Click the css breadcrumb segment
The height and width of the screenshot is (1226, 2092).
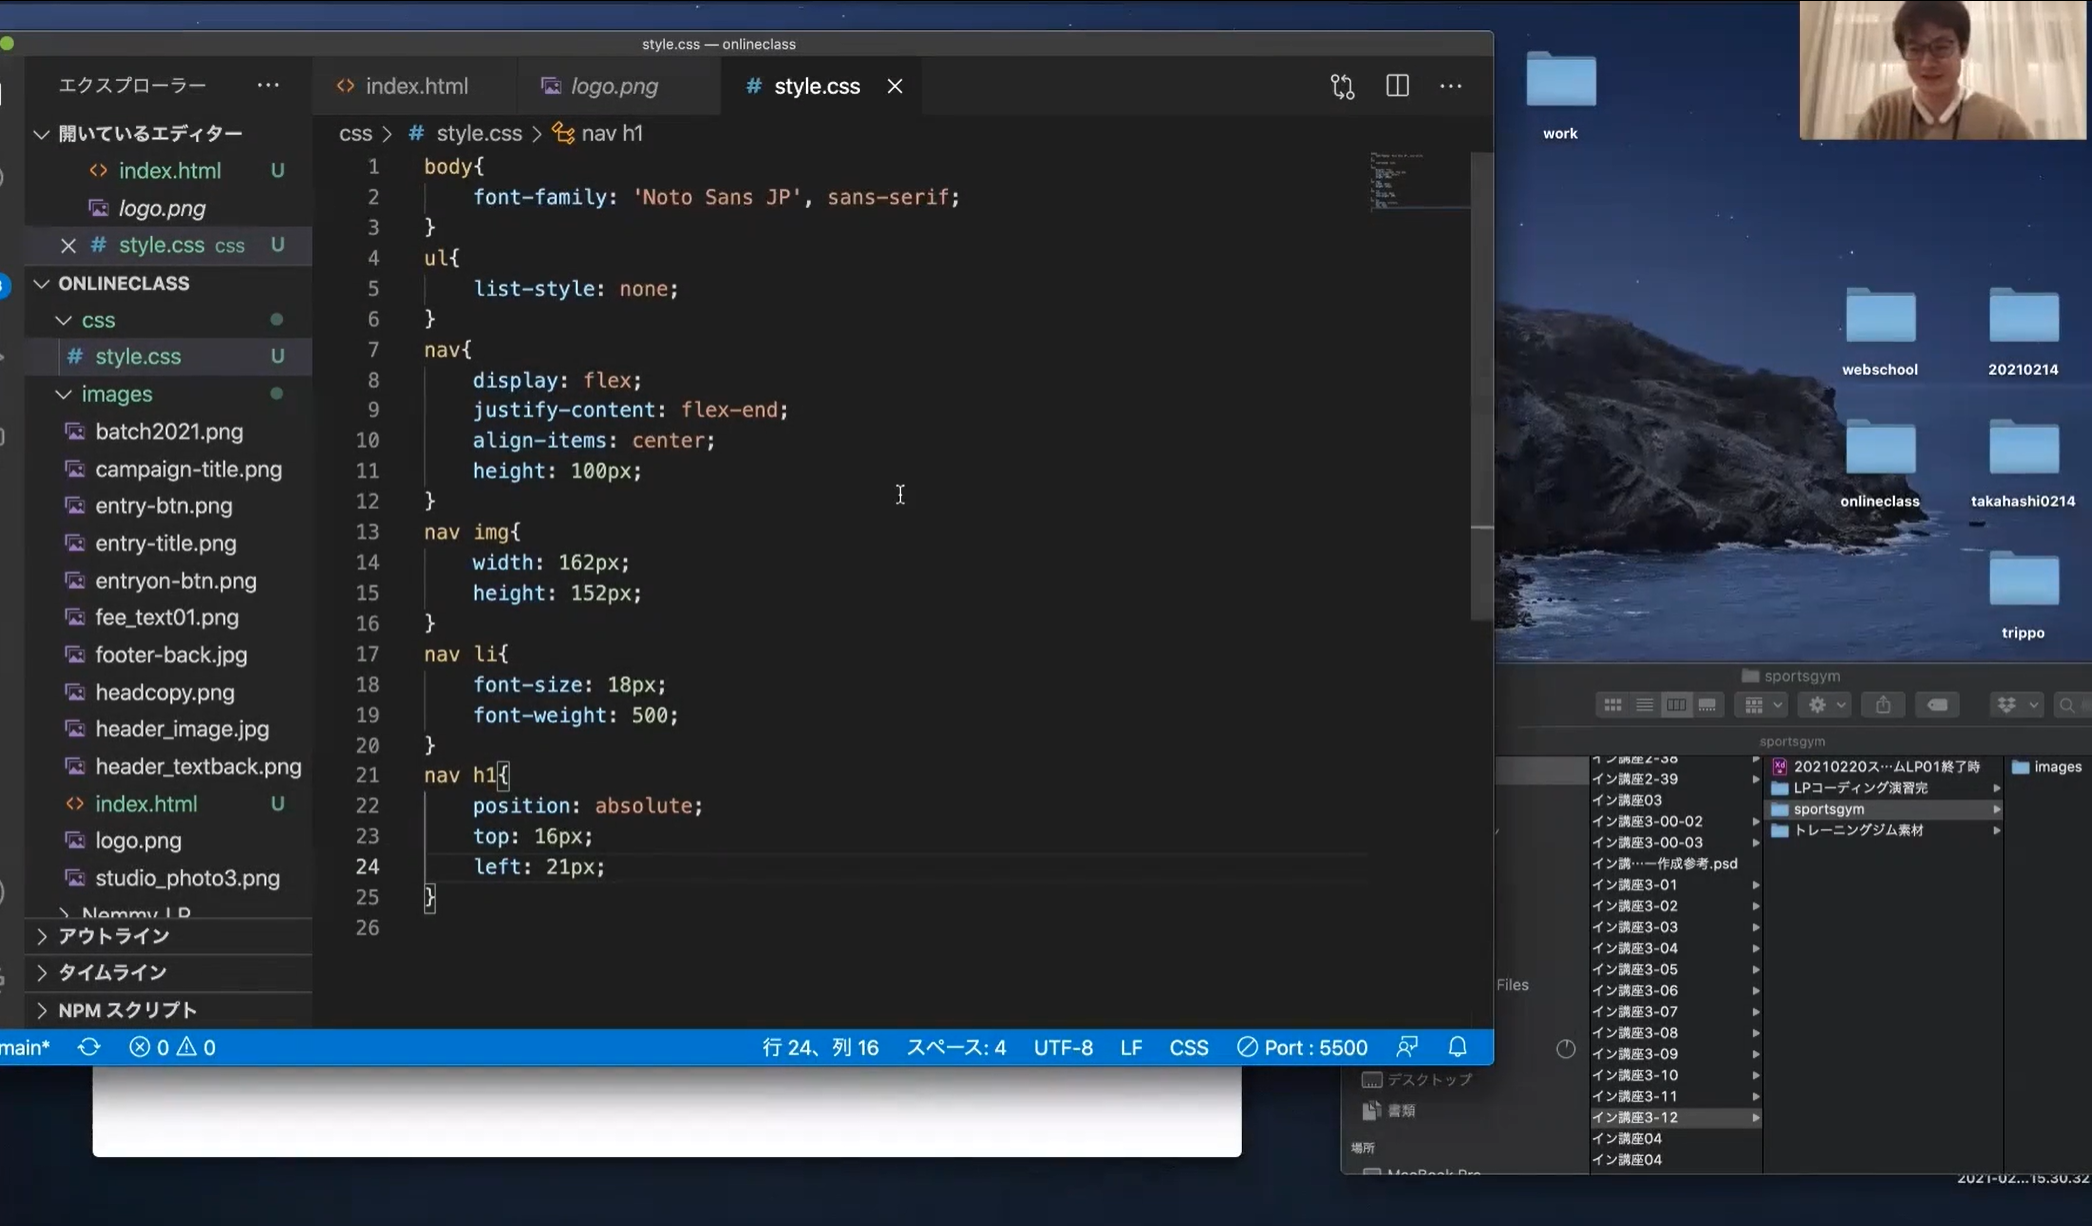[355, 133]
